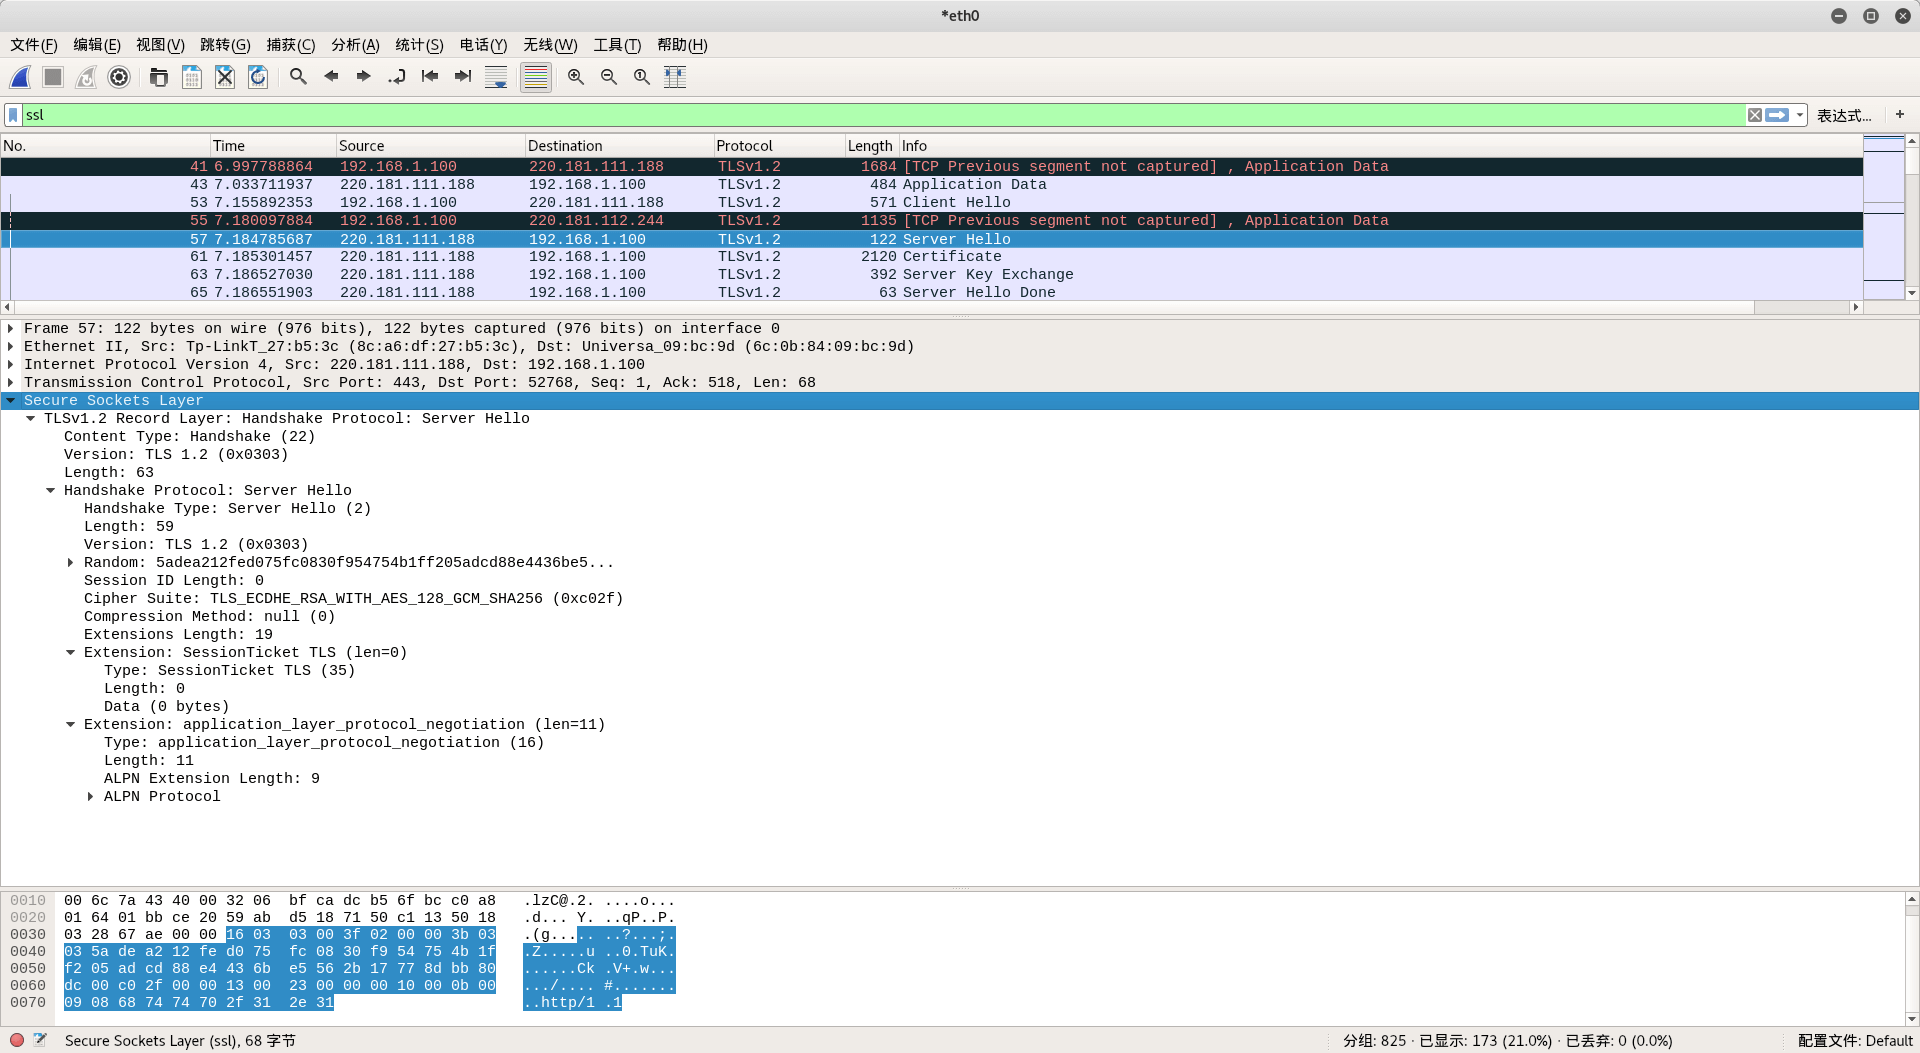Expand the Random field node
The height and width of the screenshot is (1053, 1920).
coord(71,562)
